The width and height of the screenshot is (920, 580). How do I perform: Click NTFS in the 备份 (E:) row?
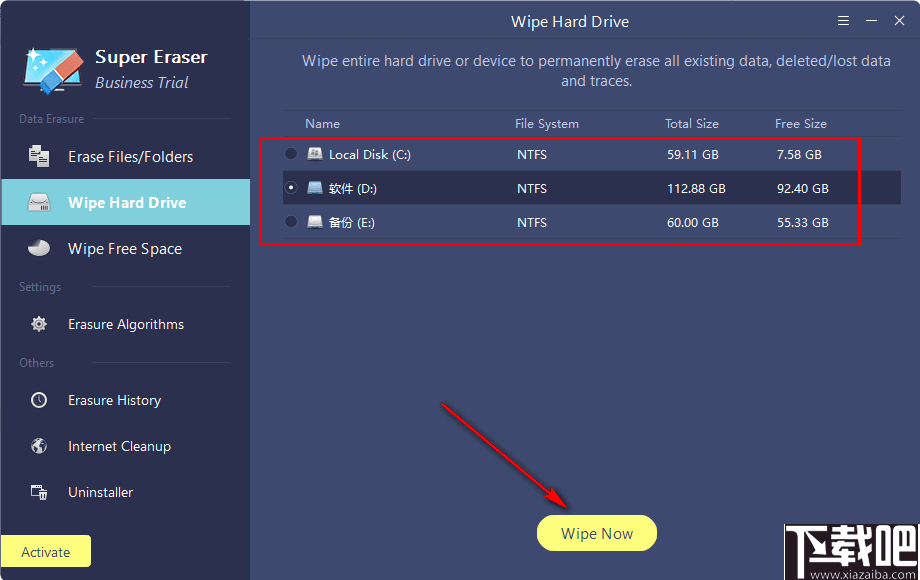pos(532,223)
